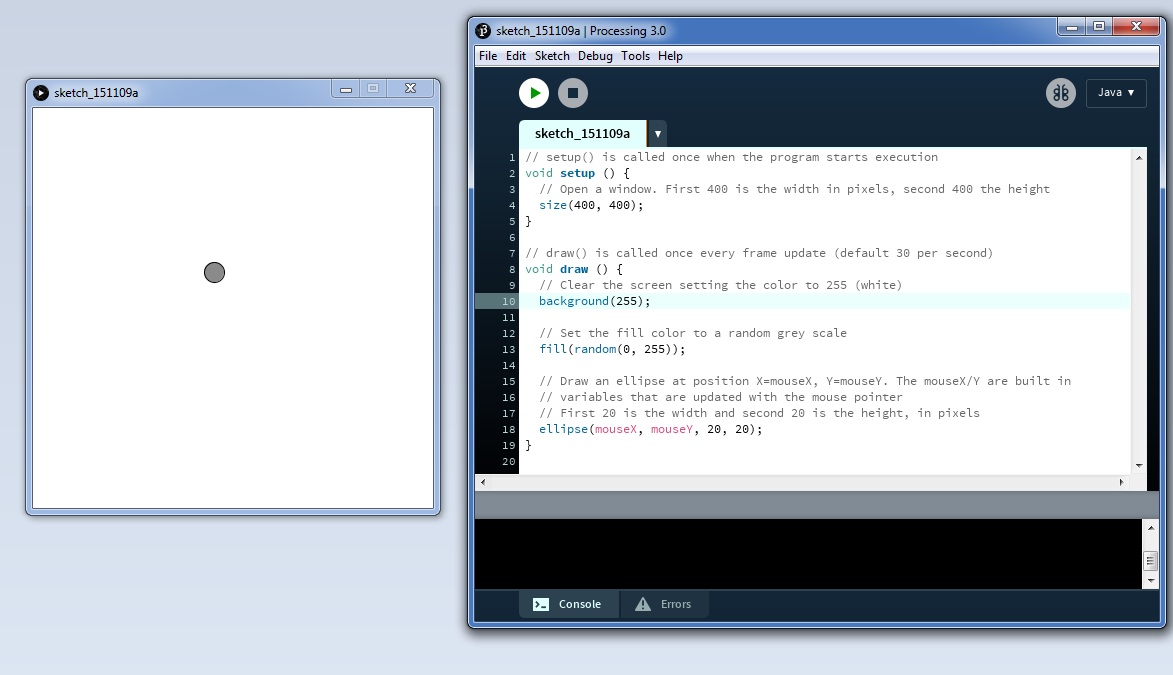
Task: Switch to the Console tab
Action: point(569,604)
